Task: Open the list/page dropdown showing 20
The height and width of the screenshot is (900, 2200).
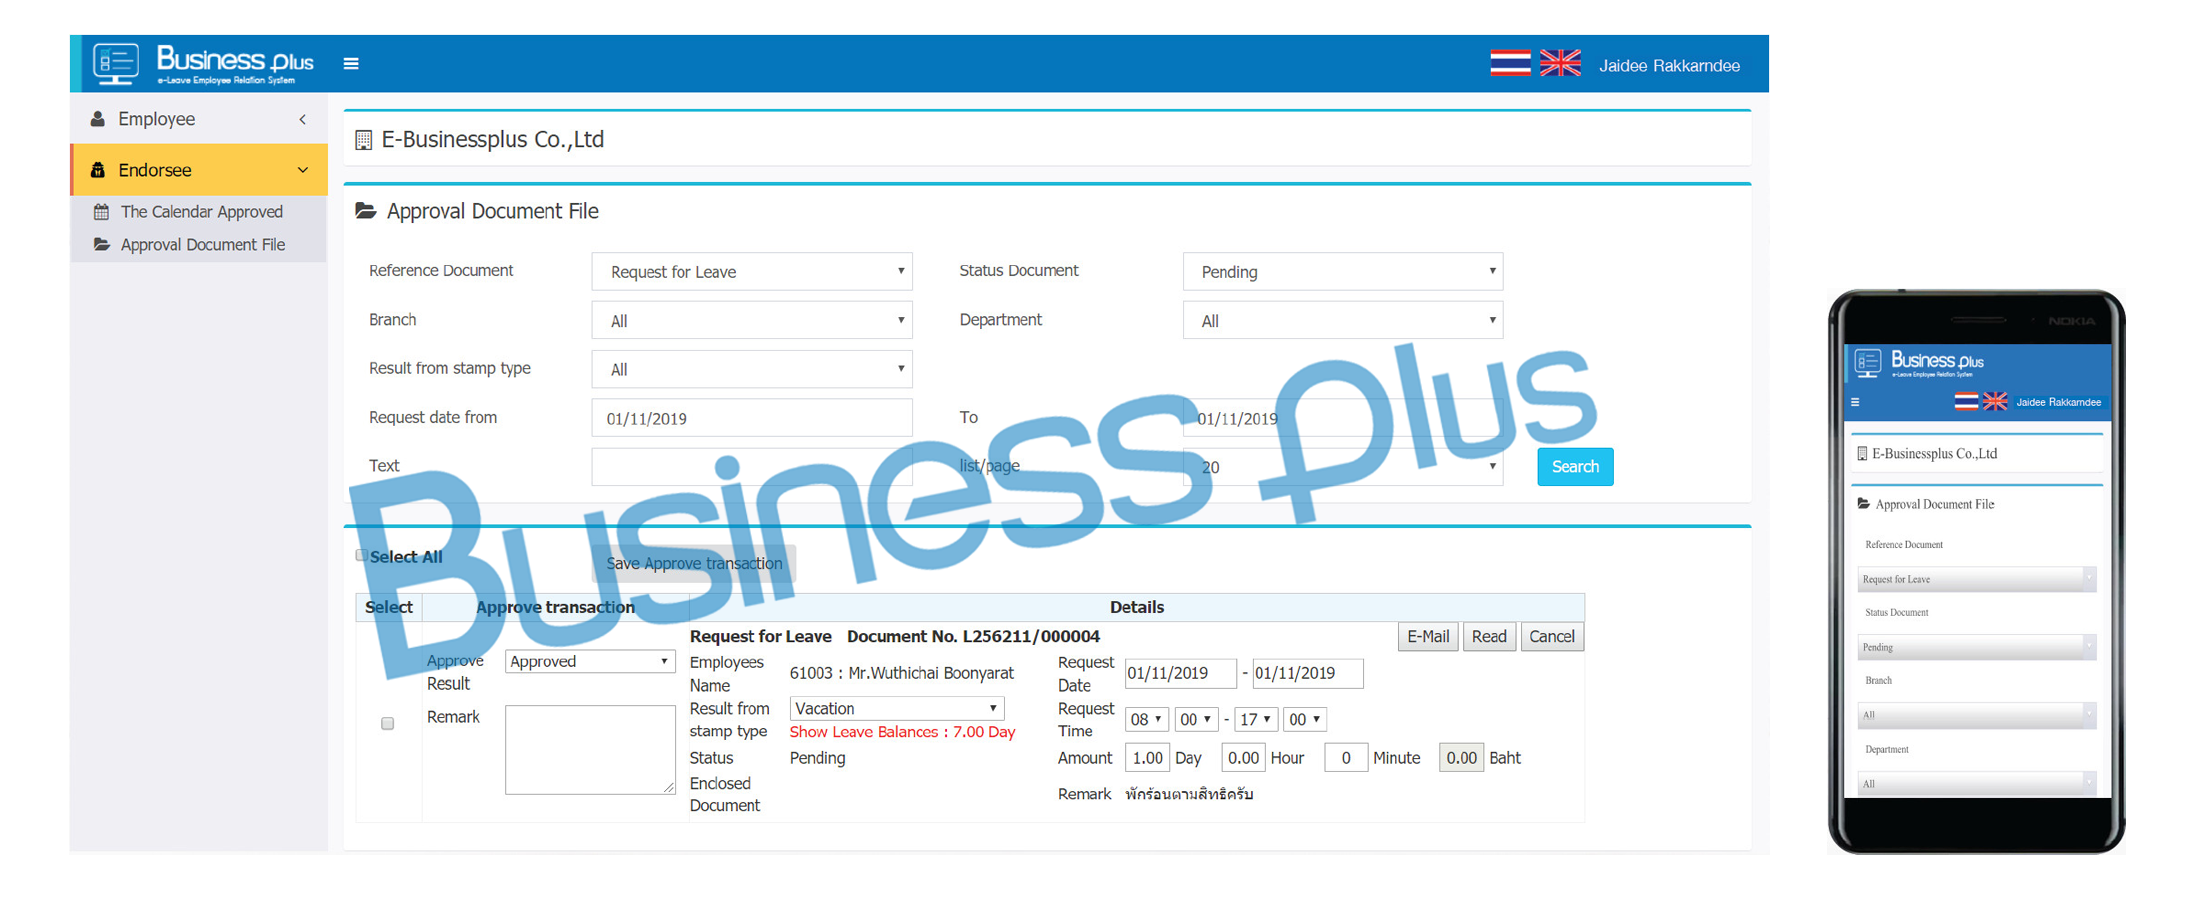Action: [1342, 467]
